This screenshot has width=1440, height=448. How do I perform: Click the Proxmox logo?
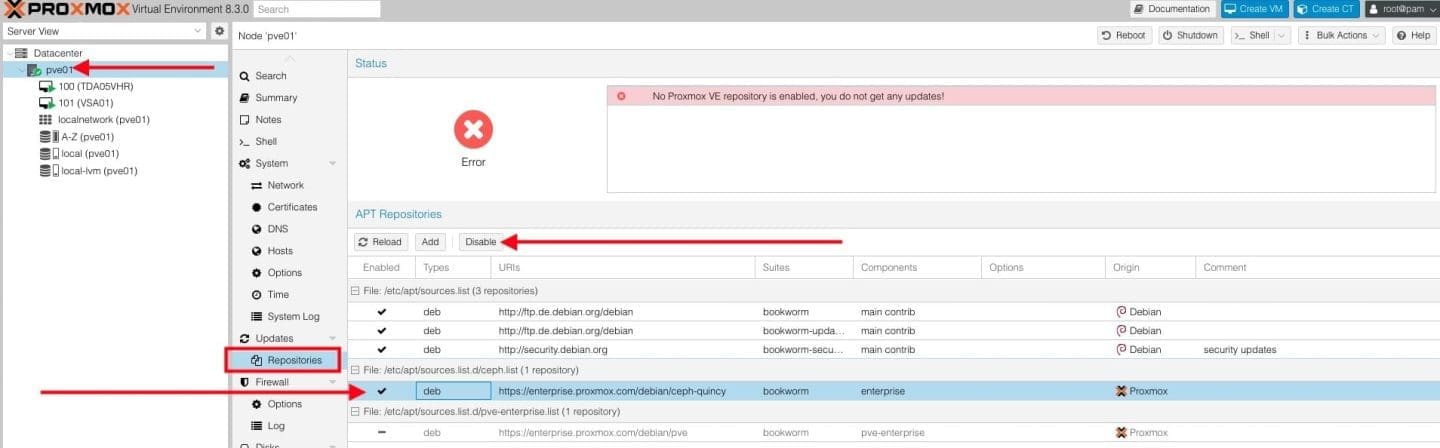coord(67,9)
